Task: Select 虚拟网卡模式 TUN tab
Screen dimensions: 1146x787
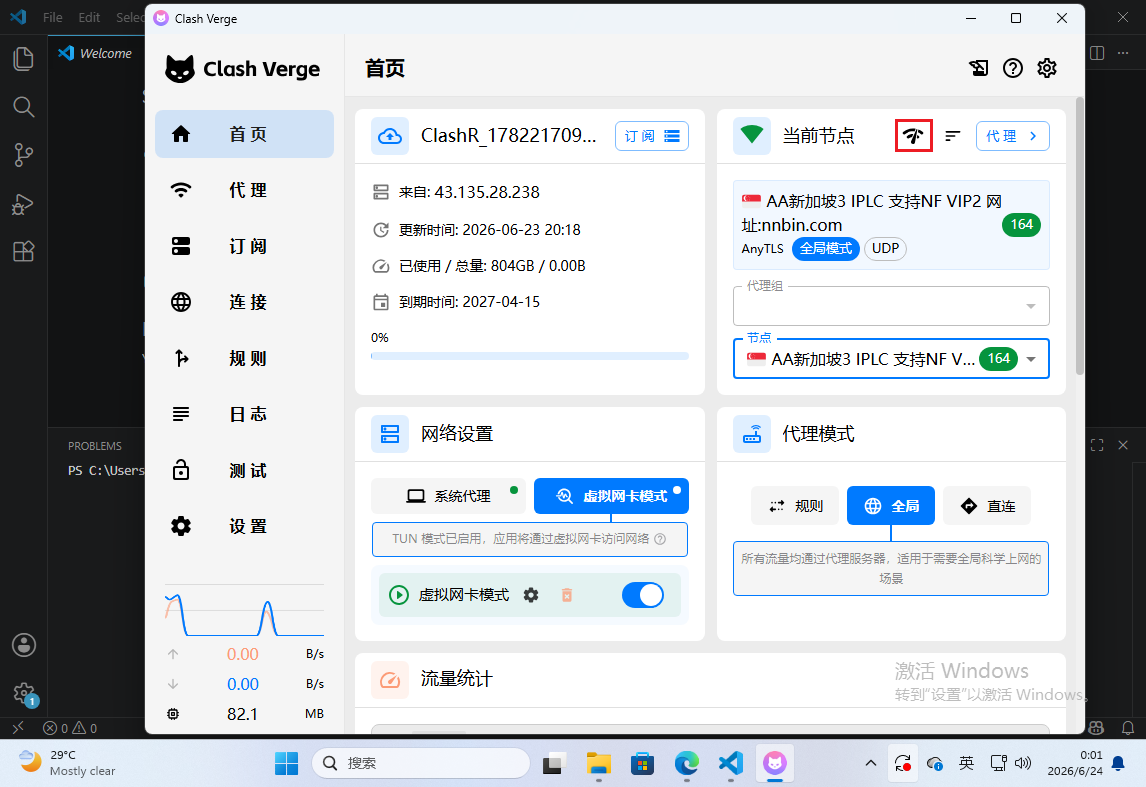Action: tap(611, 496)
